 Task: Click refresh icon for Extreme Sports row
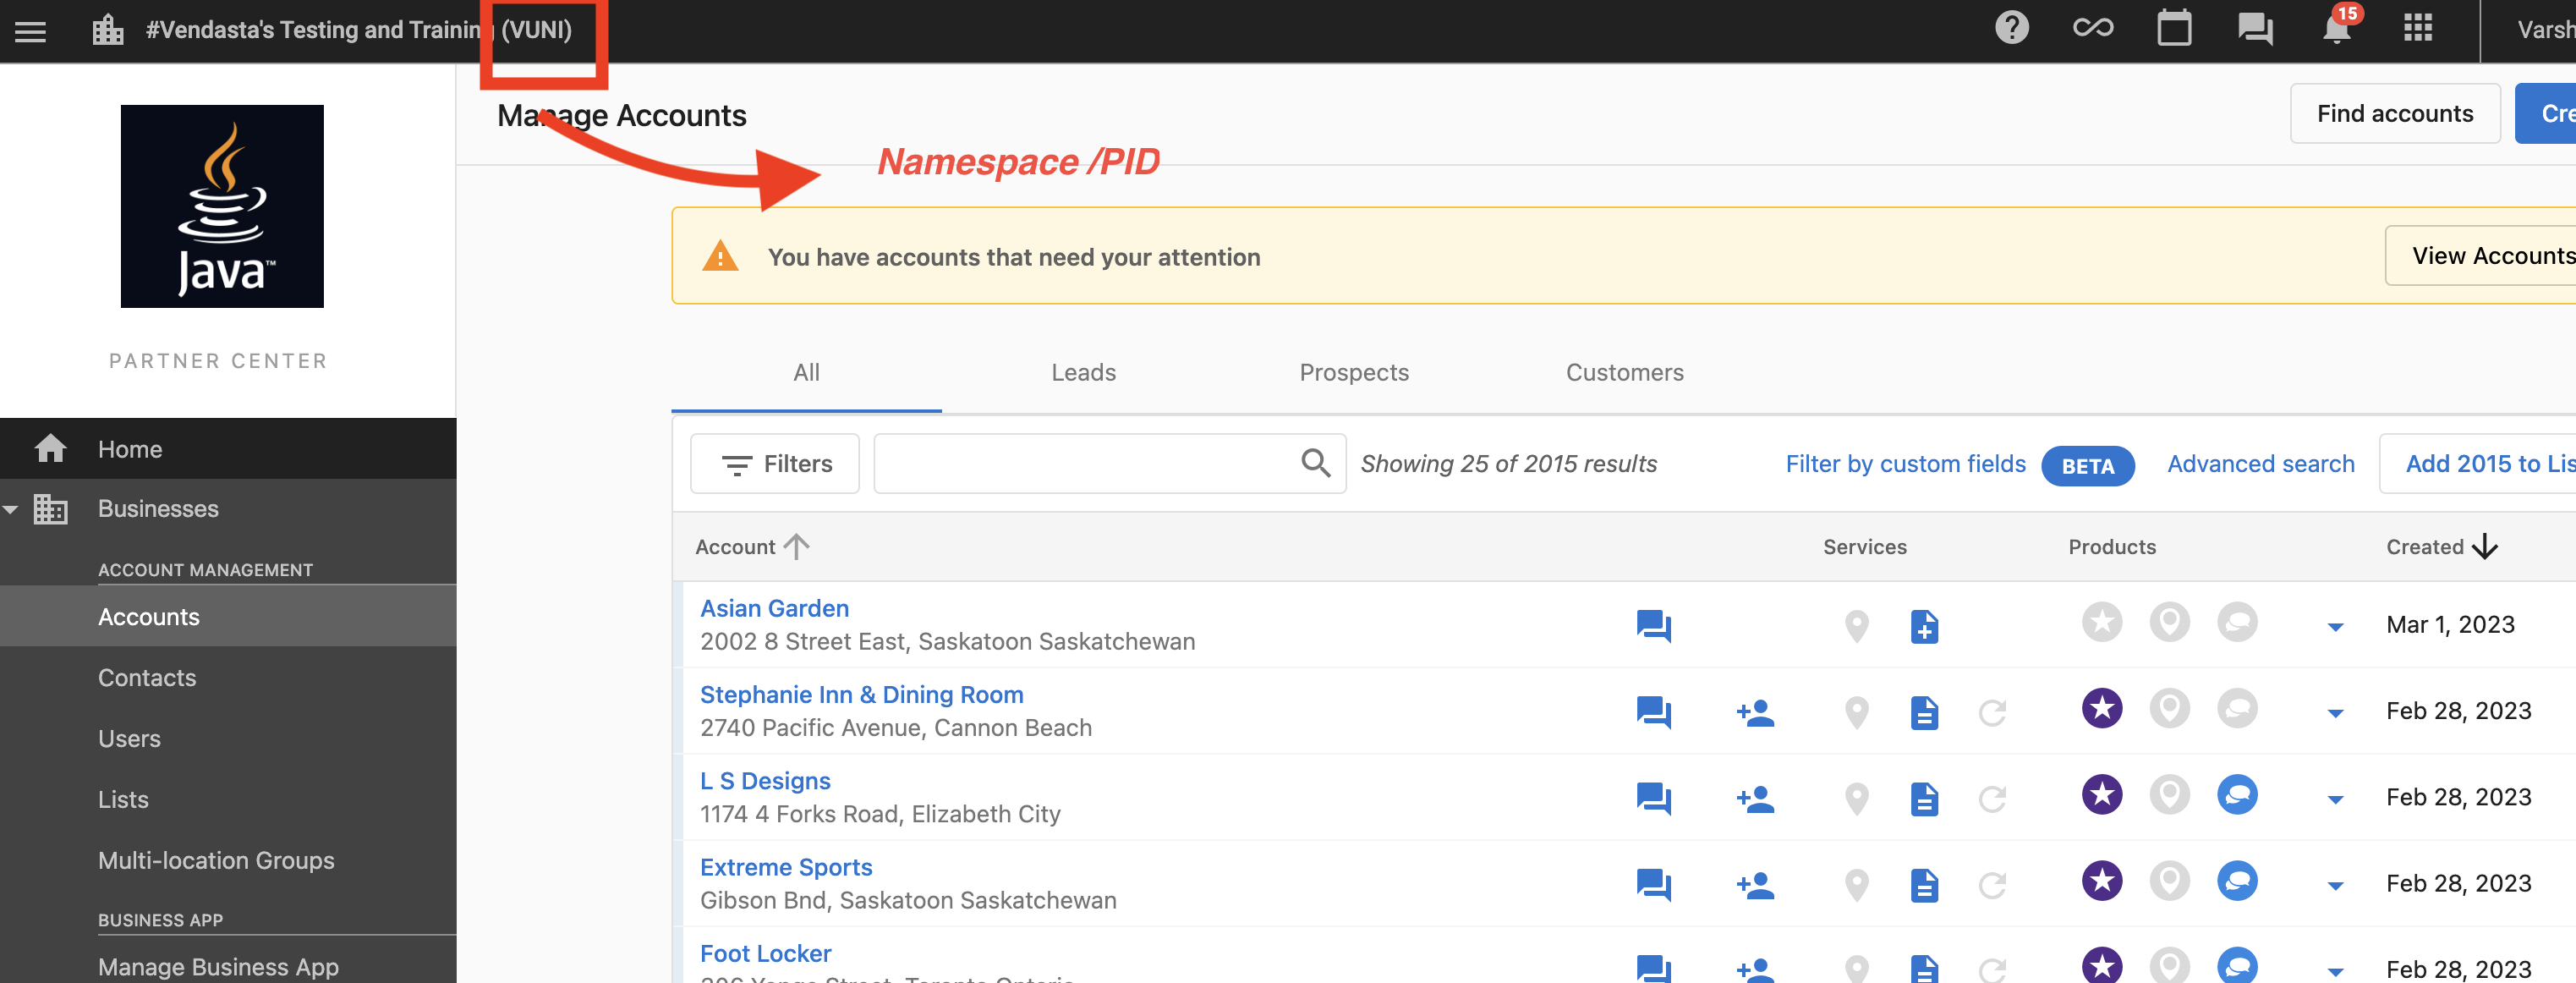(1992, 885)
